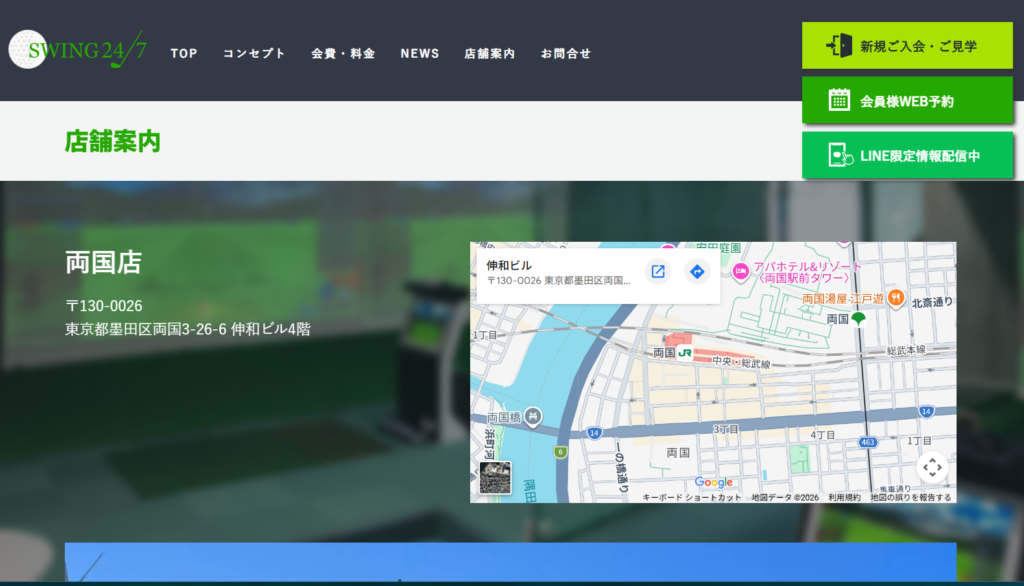This screenshot has height=586, width=1024.
Task: Click the APA Hotel pin on map
Action: 741,271
